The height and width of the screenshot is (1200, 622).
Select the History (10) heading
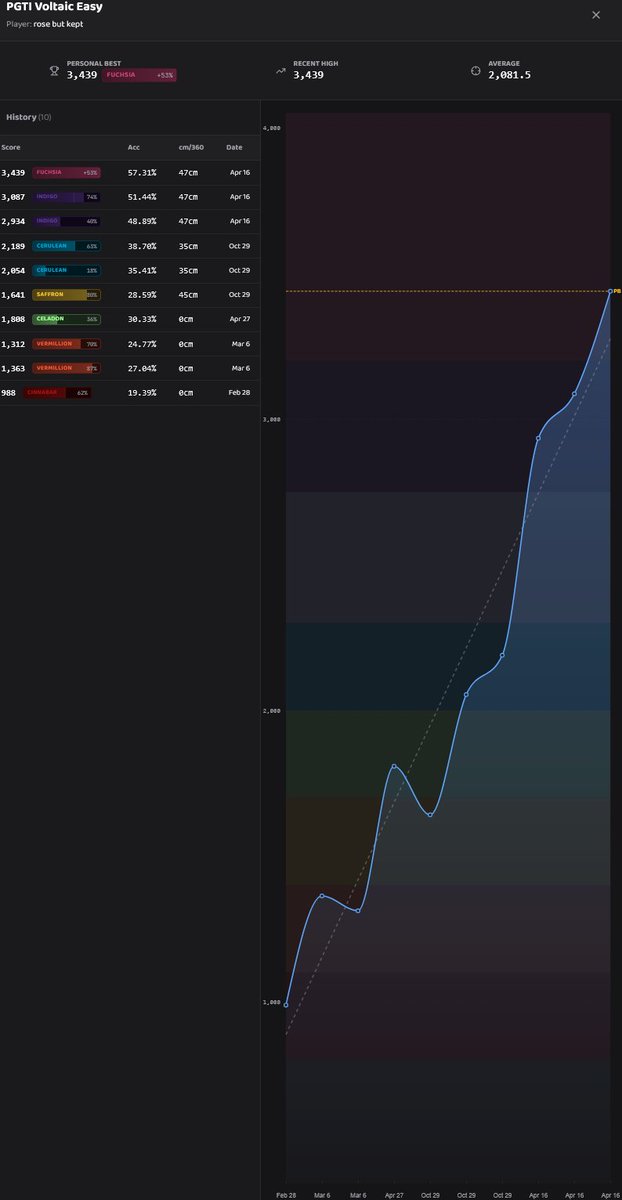(28, 117)
